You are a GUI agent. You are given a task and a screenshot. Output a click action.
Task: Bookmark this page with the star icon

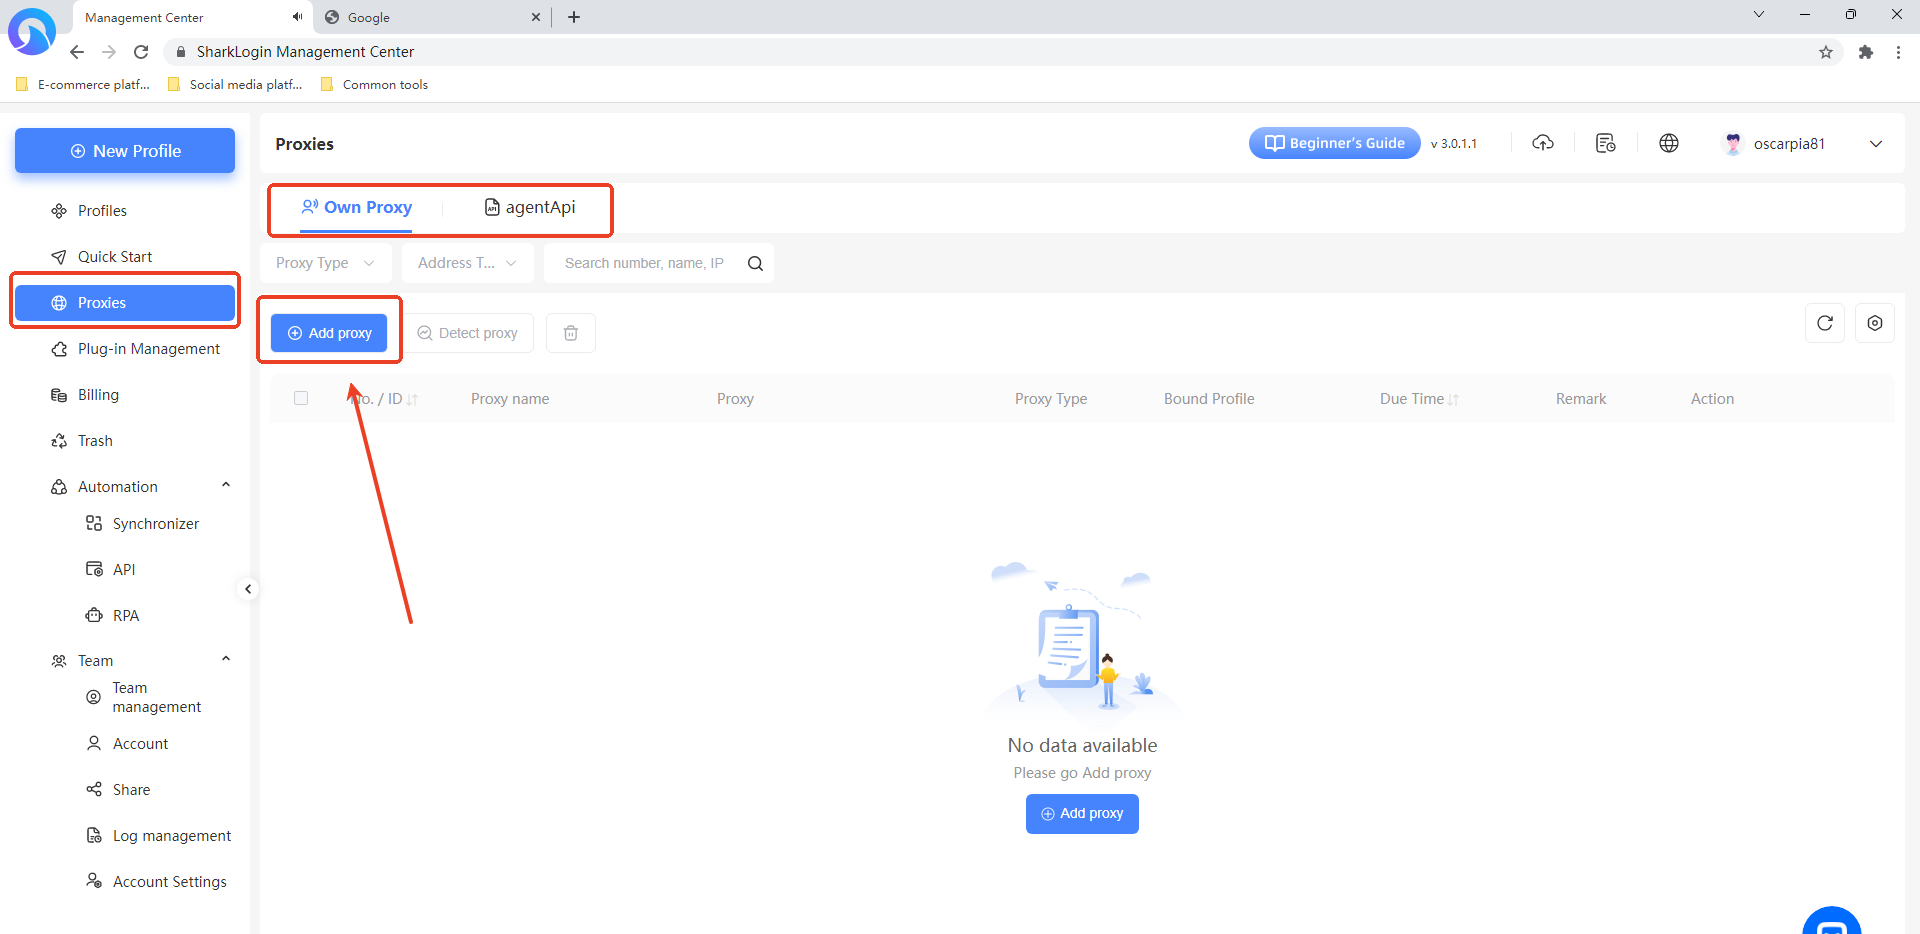click(1825, 52)
